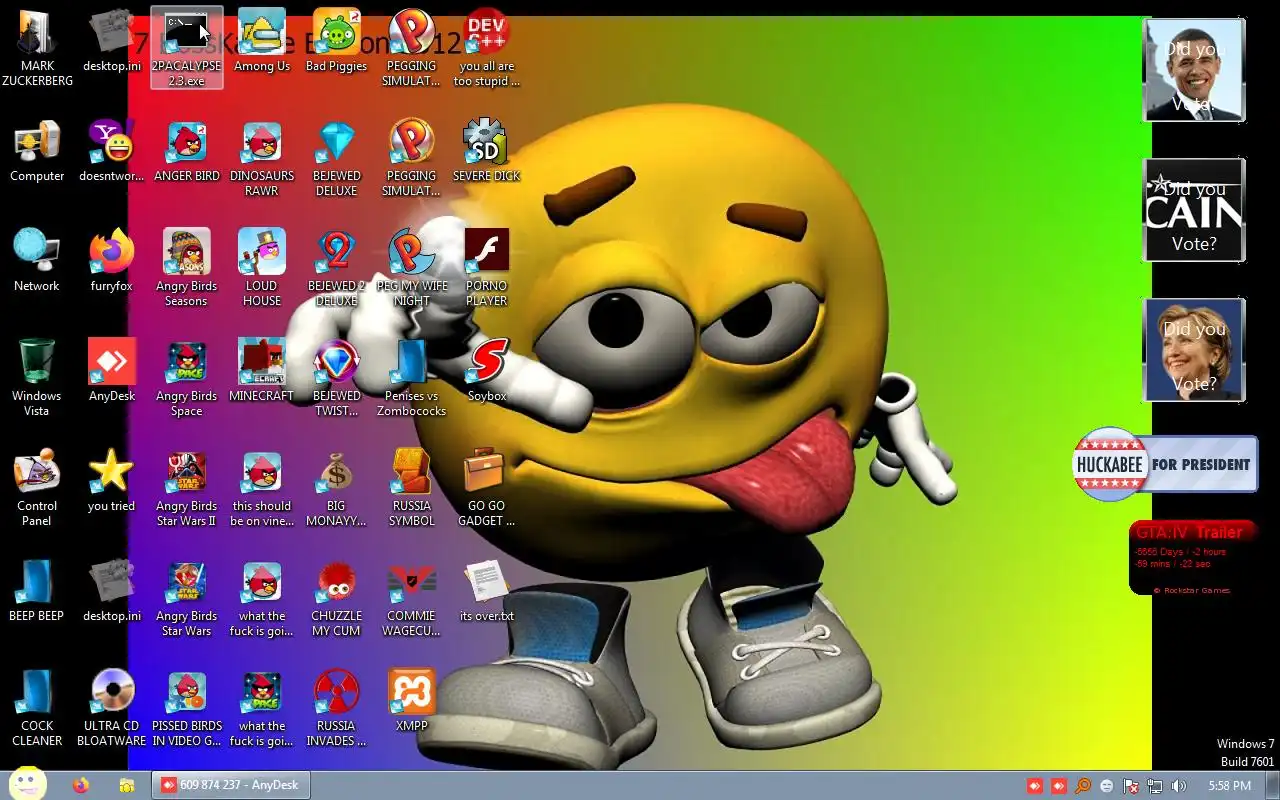Open the Flash player icon

487,268
